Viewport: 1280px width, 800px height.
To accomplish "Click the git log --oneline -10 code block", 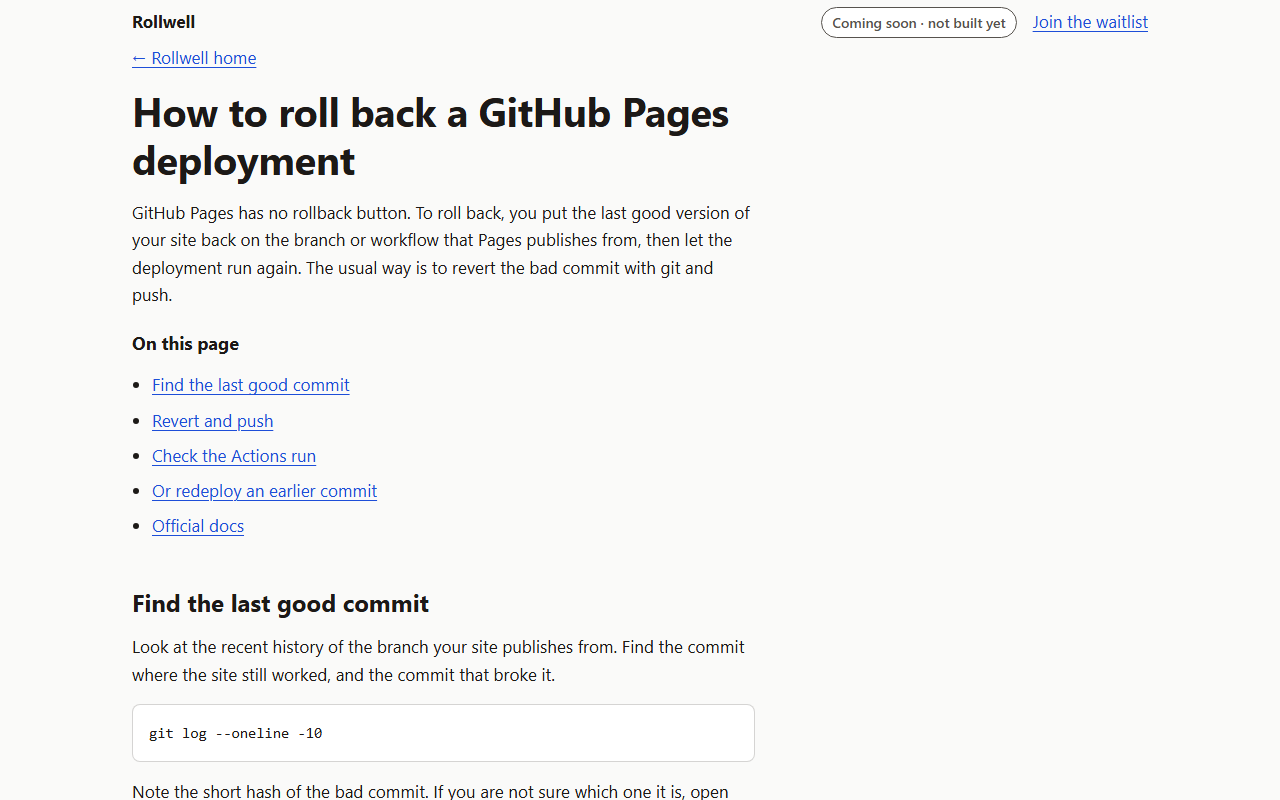I will point(443,733).
